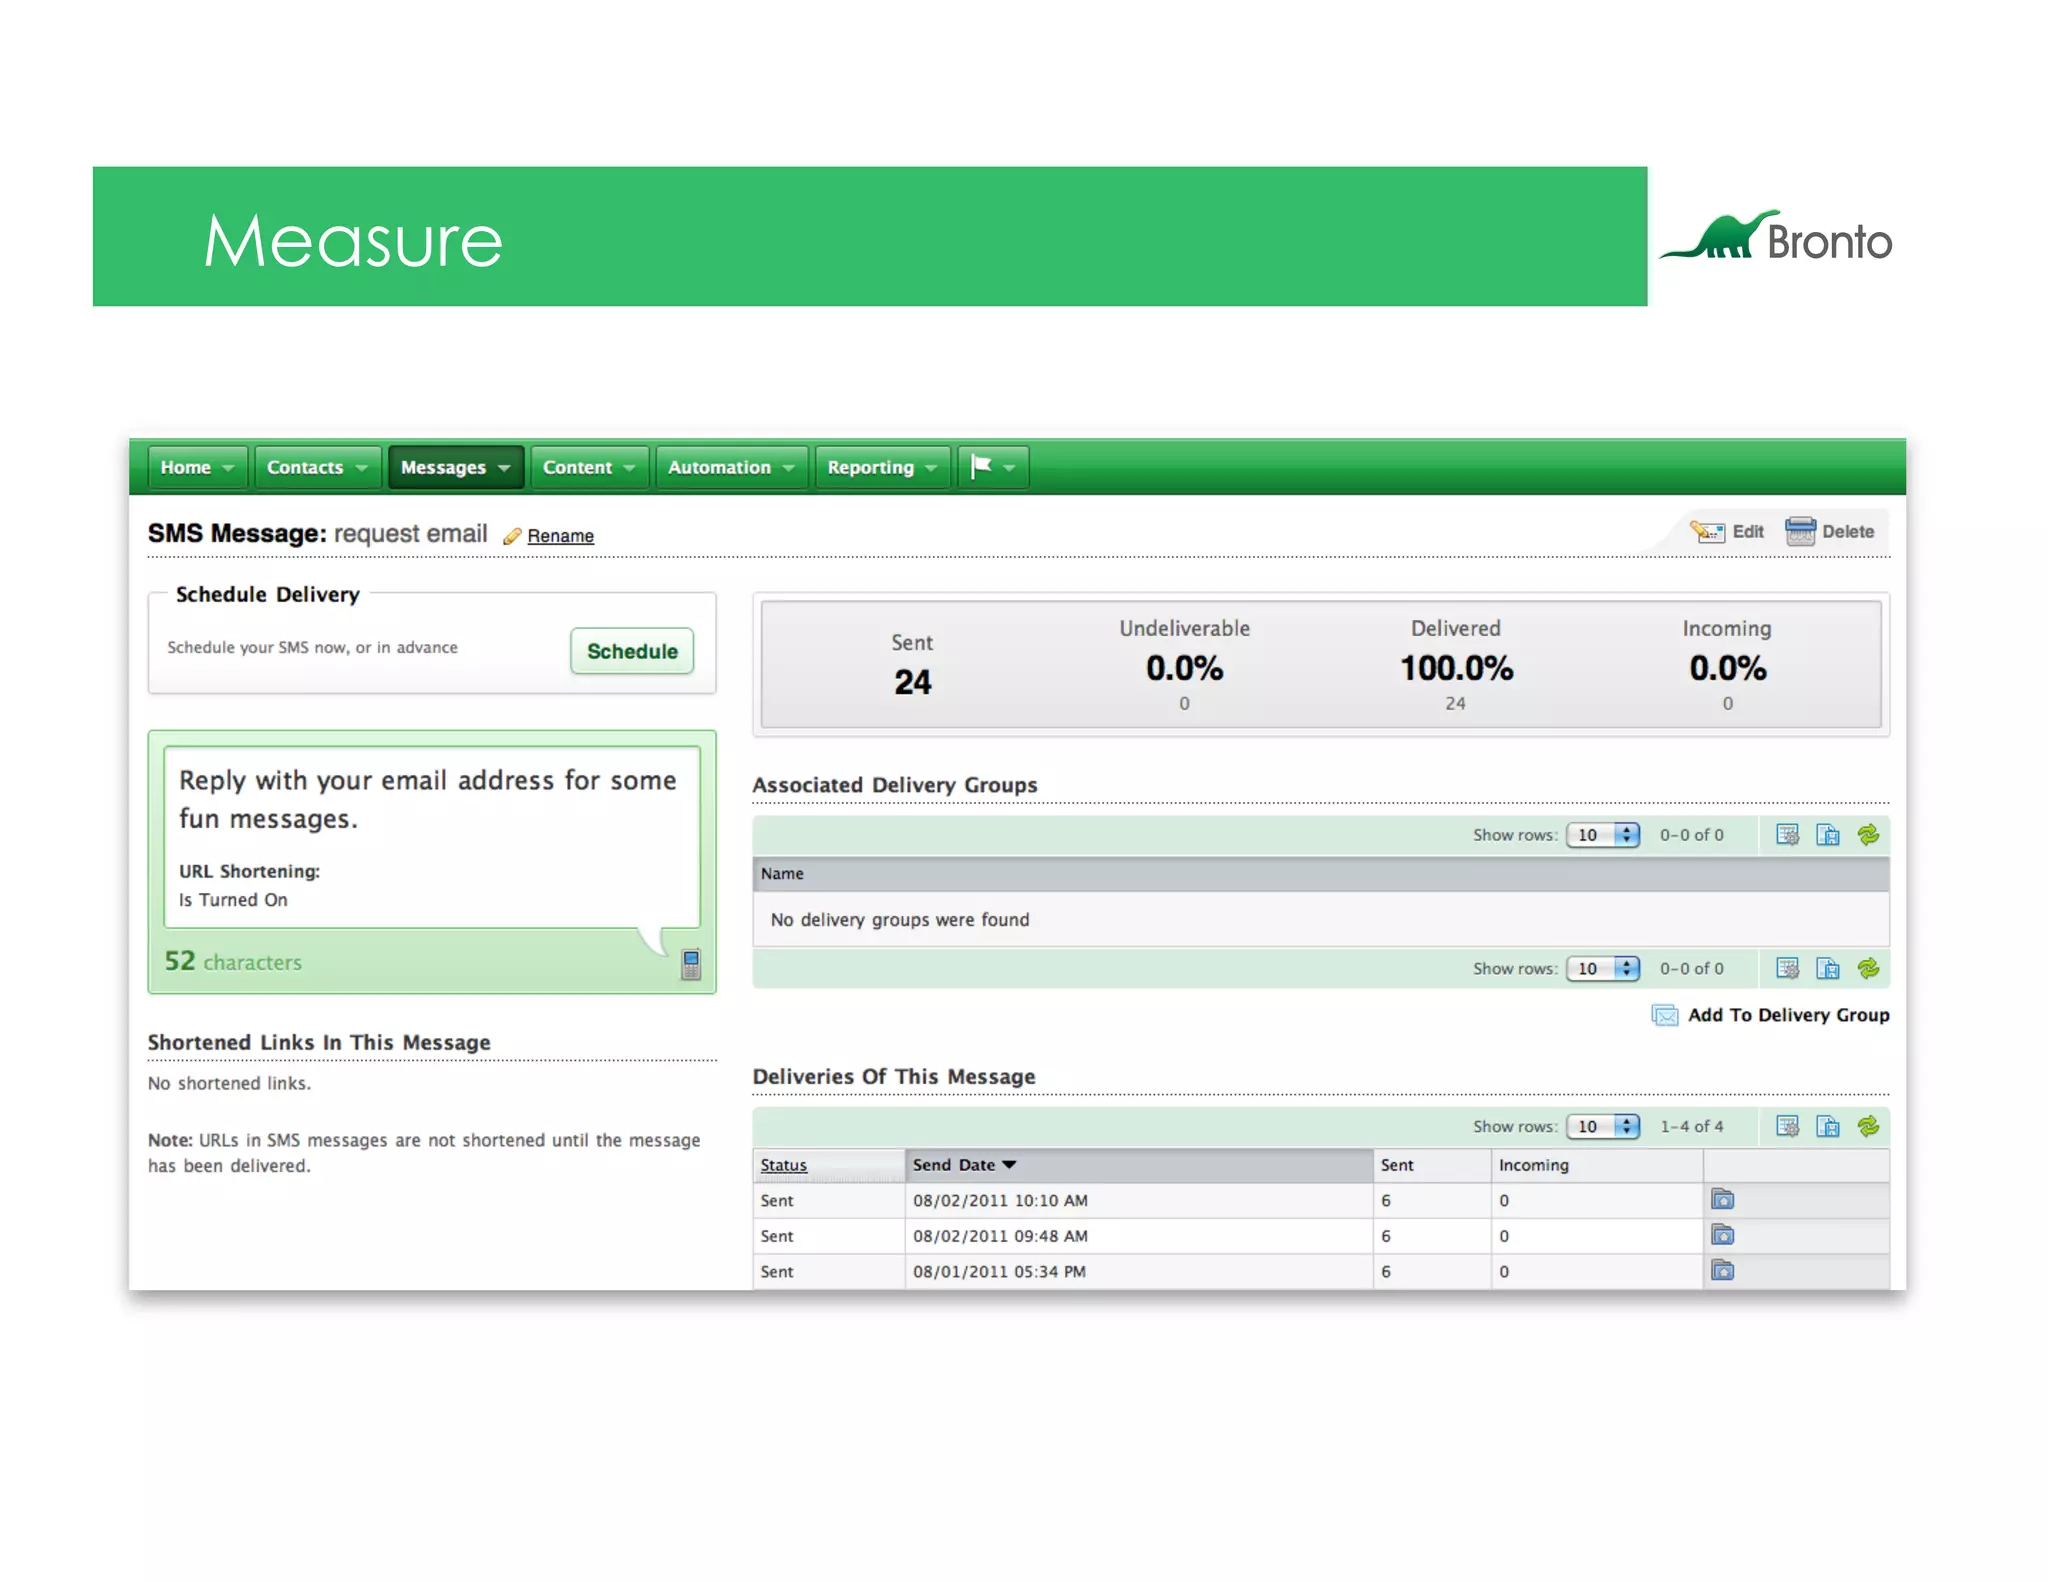Click the Schedule button
Image resolution: width=2048 pixels, height=1582 pixels.
(x=632, y=651)
